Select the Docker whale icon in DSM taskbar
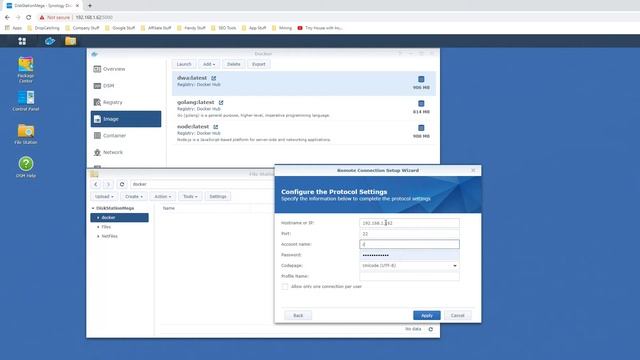This screenshot has width=640, height=360. pyautogui.click(x=50, y=41)
